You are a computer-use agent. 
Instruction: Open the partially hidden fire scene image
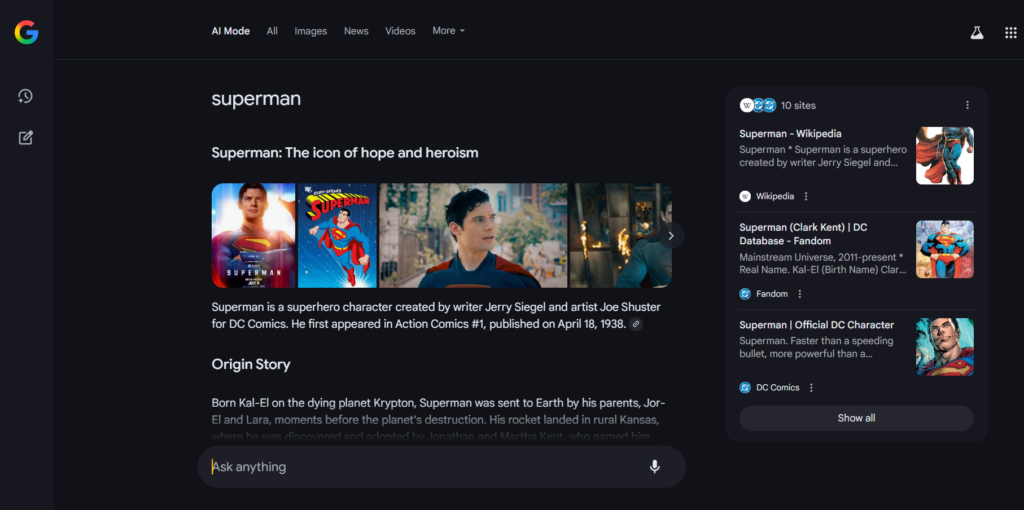point(620,235)
